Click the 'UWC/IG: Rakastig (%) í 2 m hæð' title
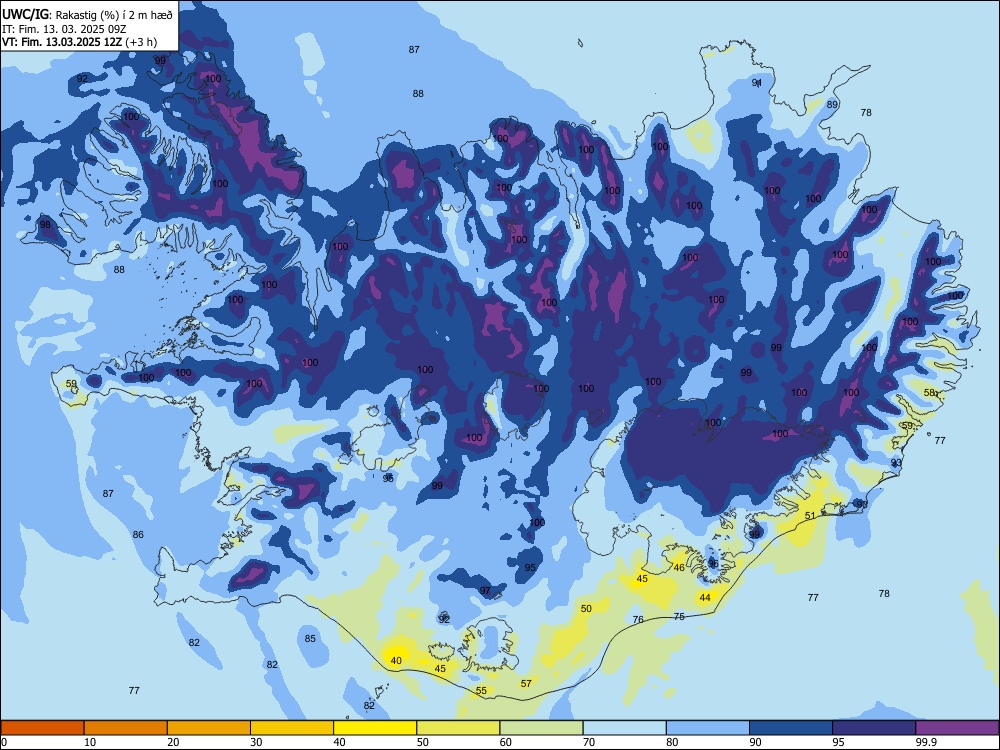Image resolution: width=1000 pixels, height=750 pixels. coord(87,15)
